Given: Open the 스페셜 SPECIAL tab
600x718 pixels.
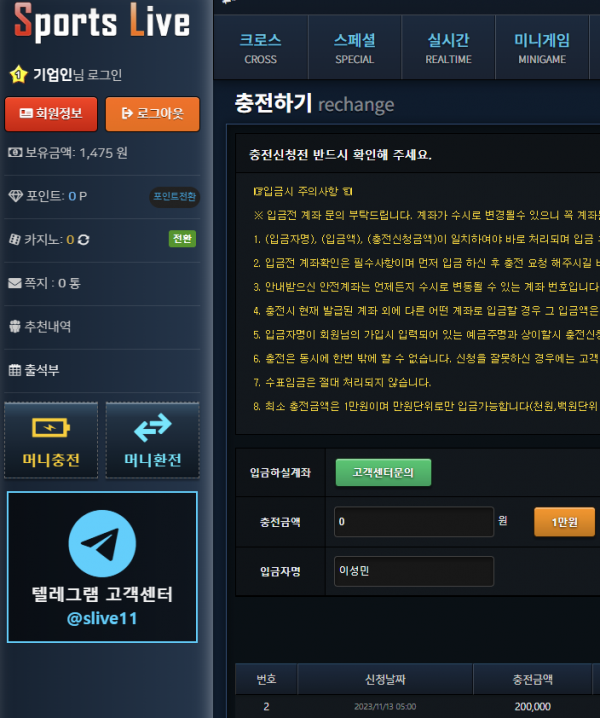Looking at the screenshot, I should click(355, 48).
